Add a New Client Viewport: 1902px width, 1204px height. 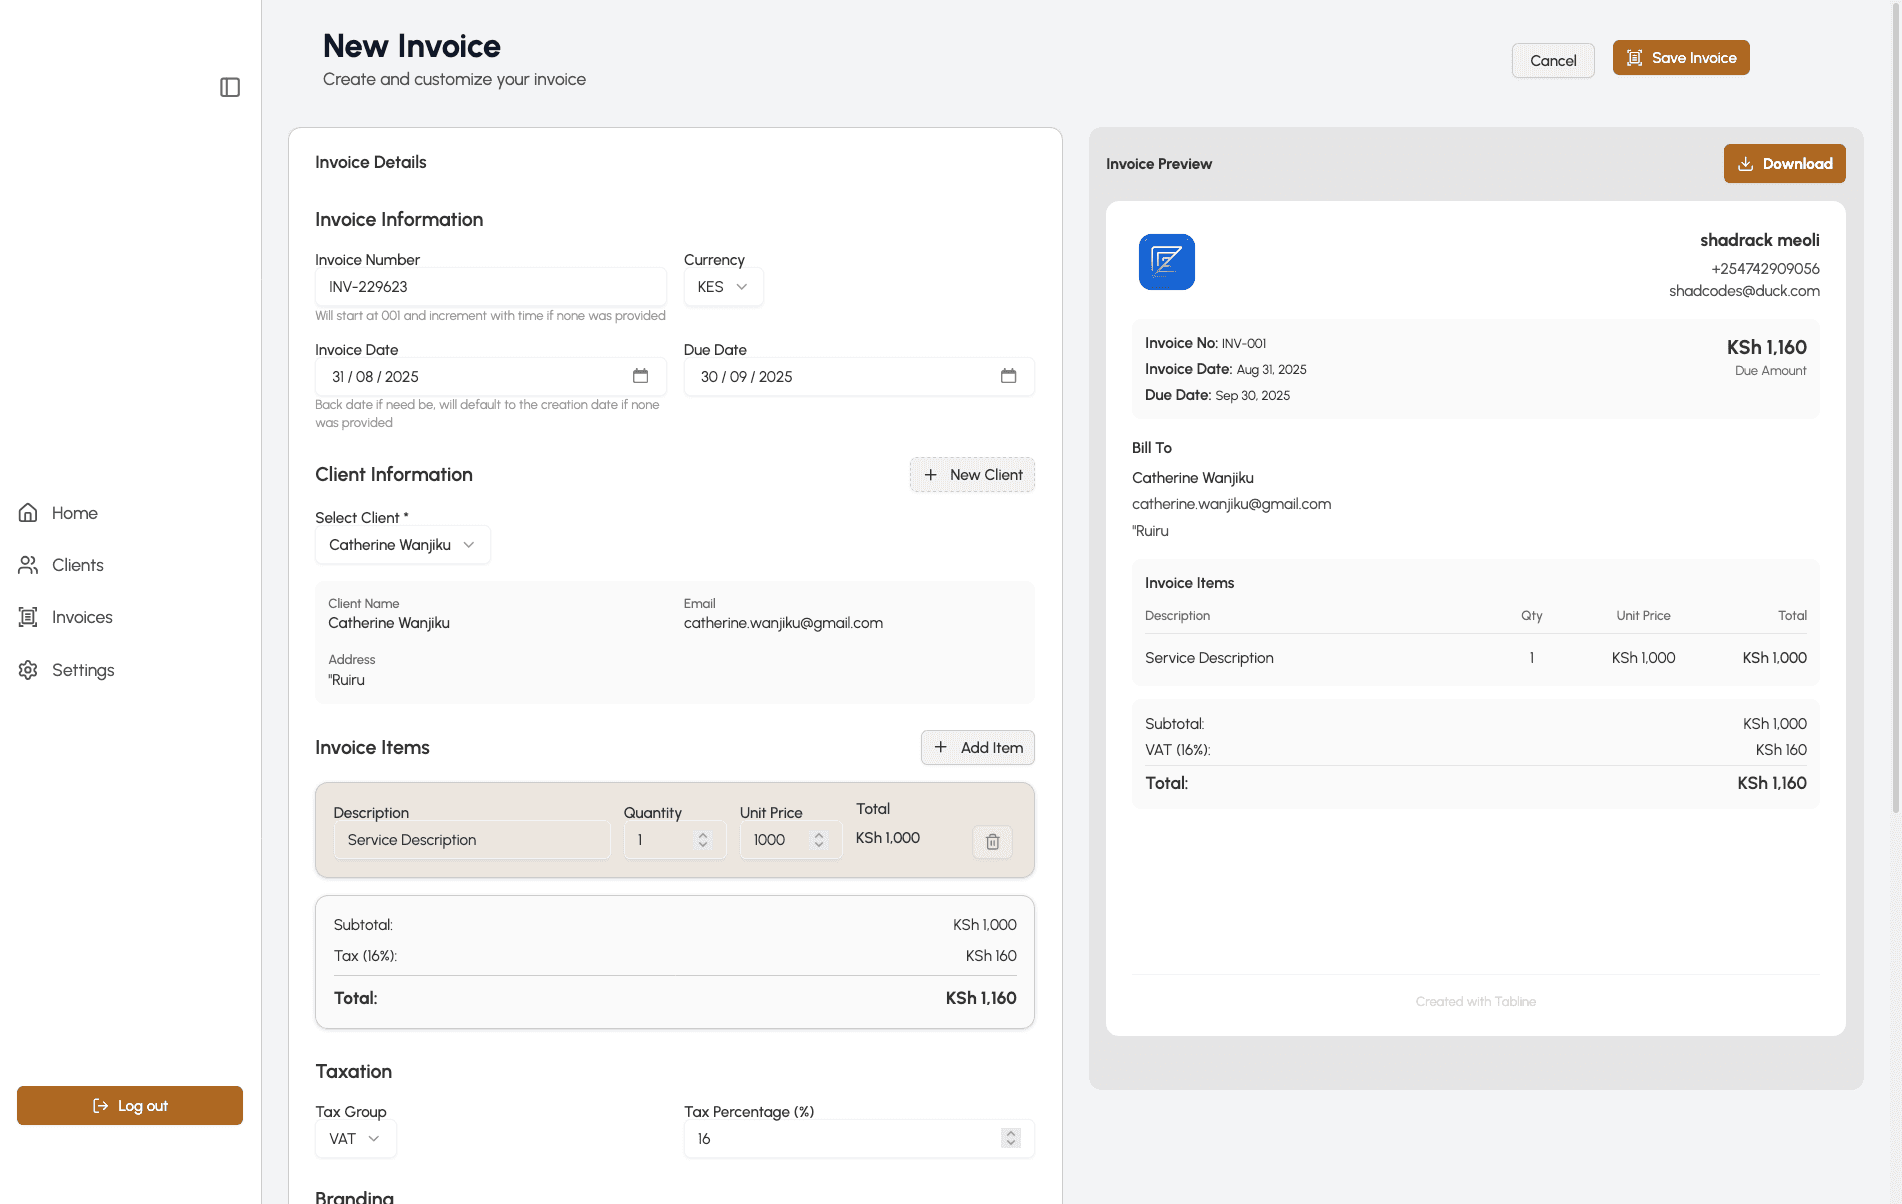click(972, 474)
